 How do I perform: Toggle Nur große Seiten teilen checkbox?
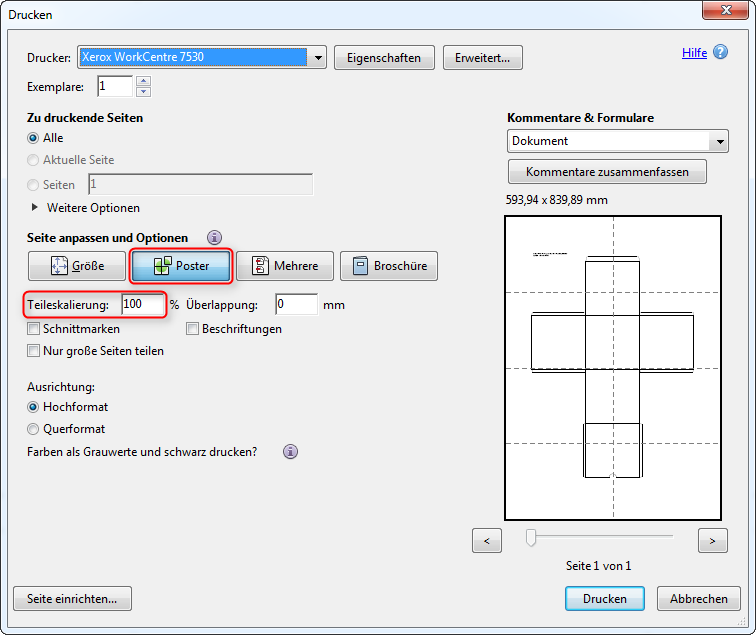pyautogui.click(x=33, y=351)
